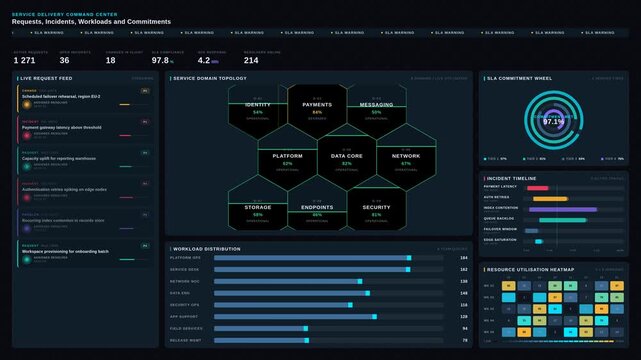
Task: Click the green avatar on Workspace provisioning card
Action: (27, 259)
